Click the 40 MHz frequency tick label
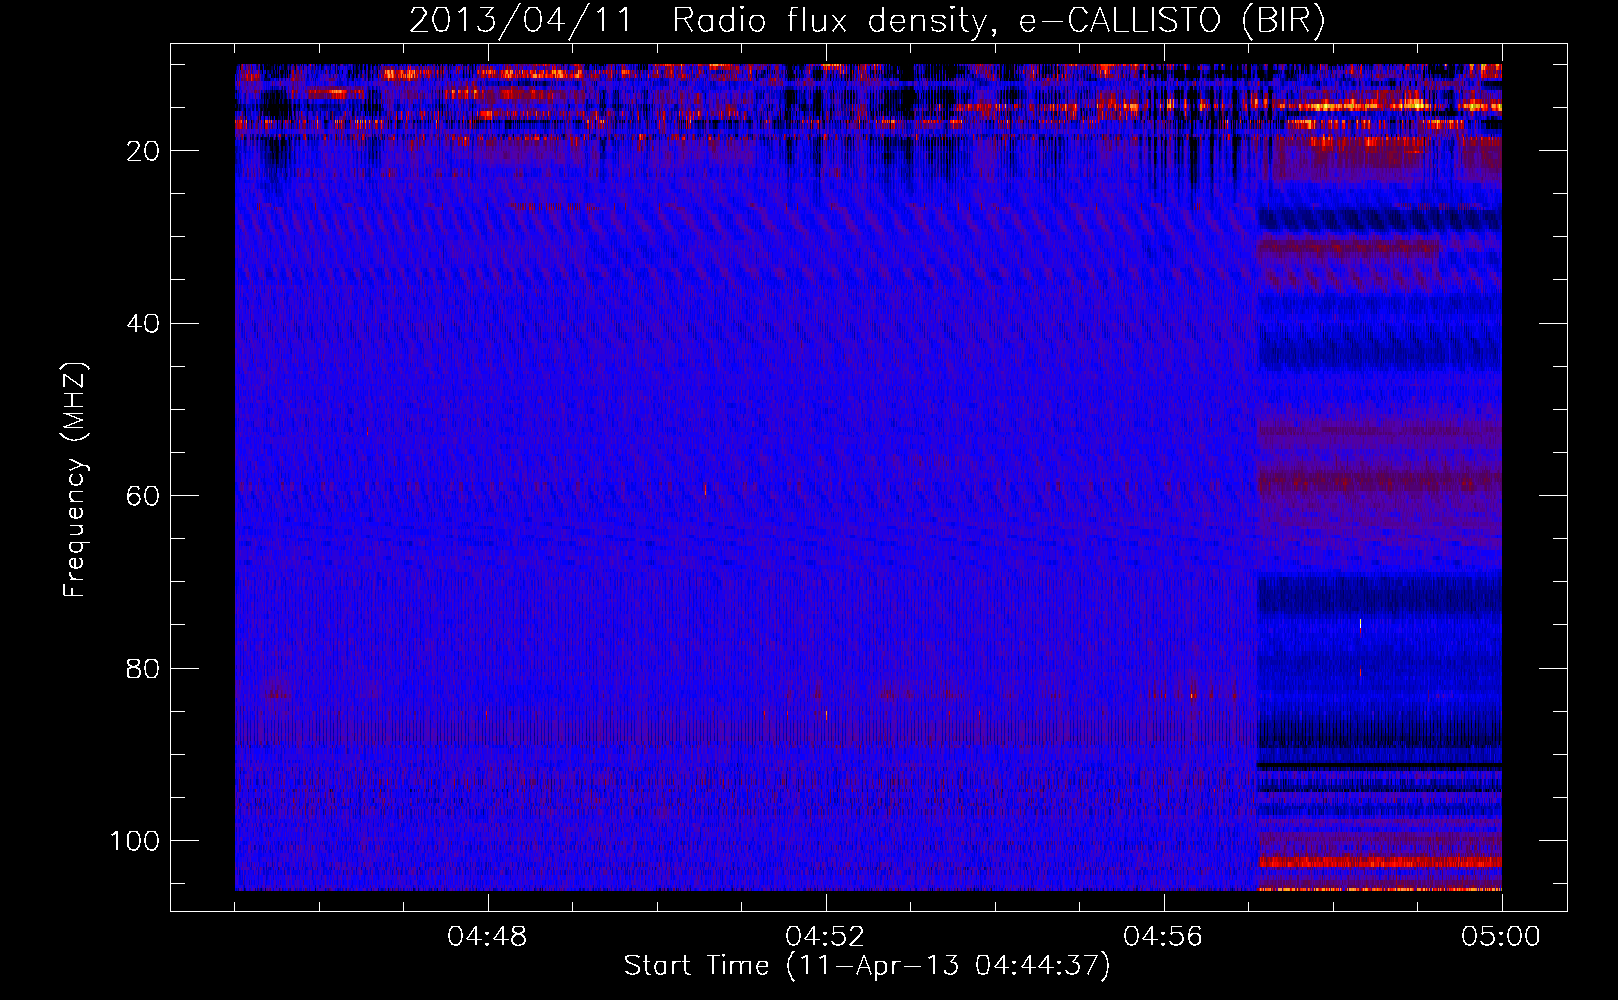1618x1000 pixels. click(143, 324)
